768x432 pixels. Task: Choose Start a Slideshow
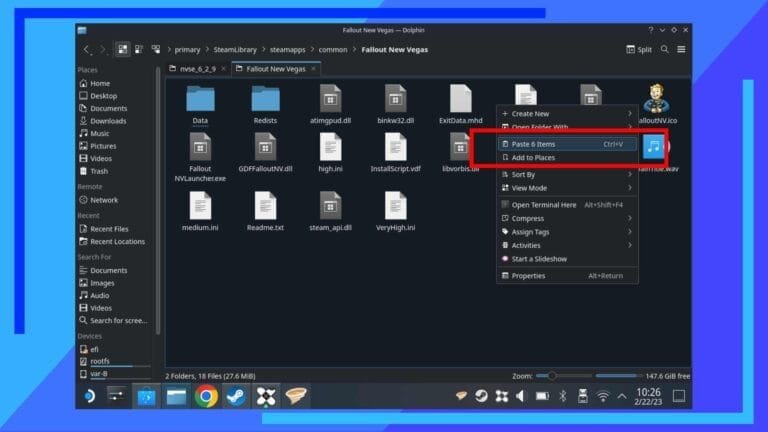coord(567,259)
